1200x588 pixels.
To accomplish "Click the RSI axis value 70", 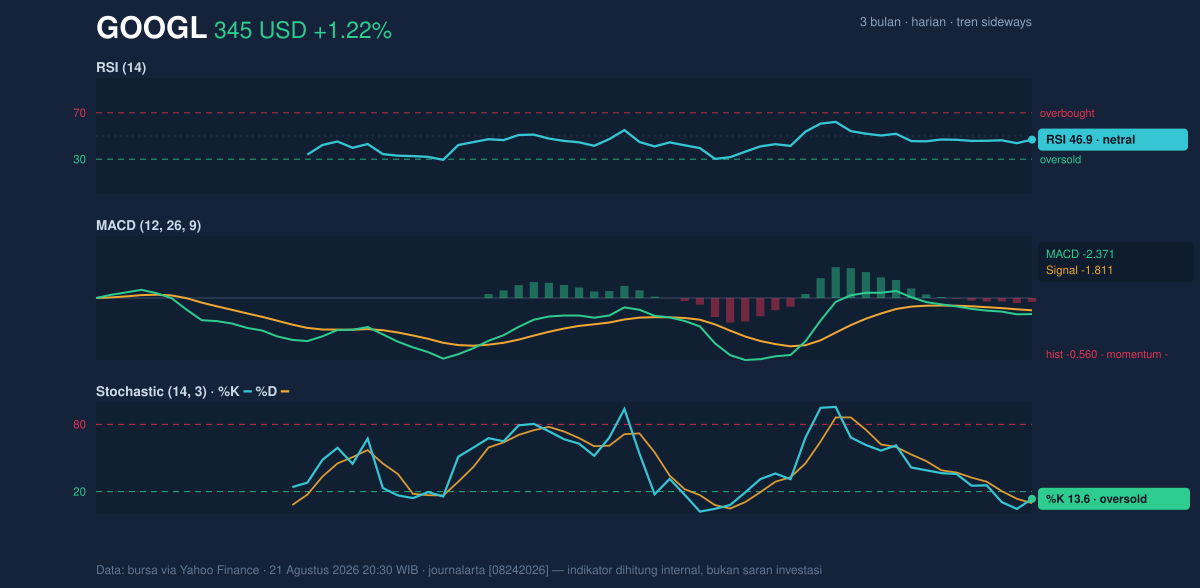I will pyautogui.click(x=79, y=113).
